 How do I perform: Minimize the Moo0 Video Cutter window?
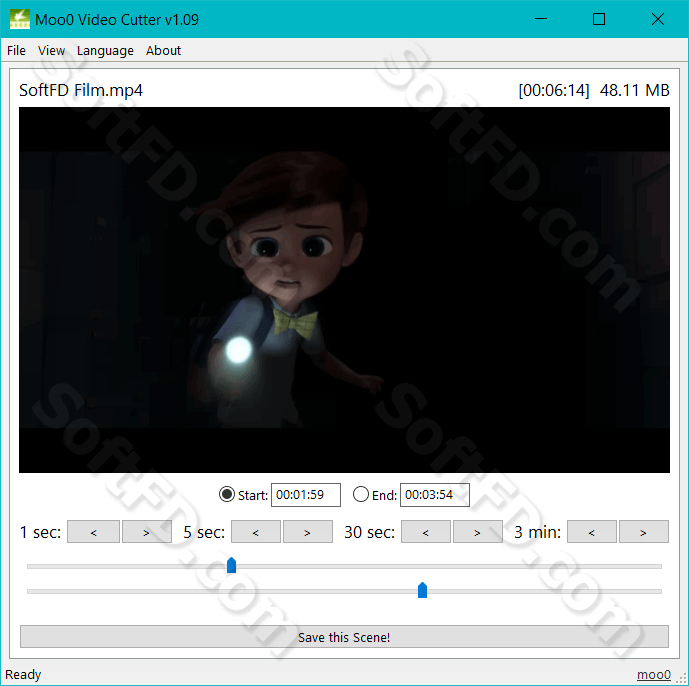[541, 19]
